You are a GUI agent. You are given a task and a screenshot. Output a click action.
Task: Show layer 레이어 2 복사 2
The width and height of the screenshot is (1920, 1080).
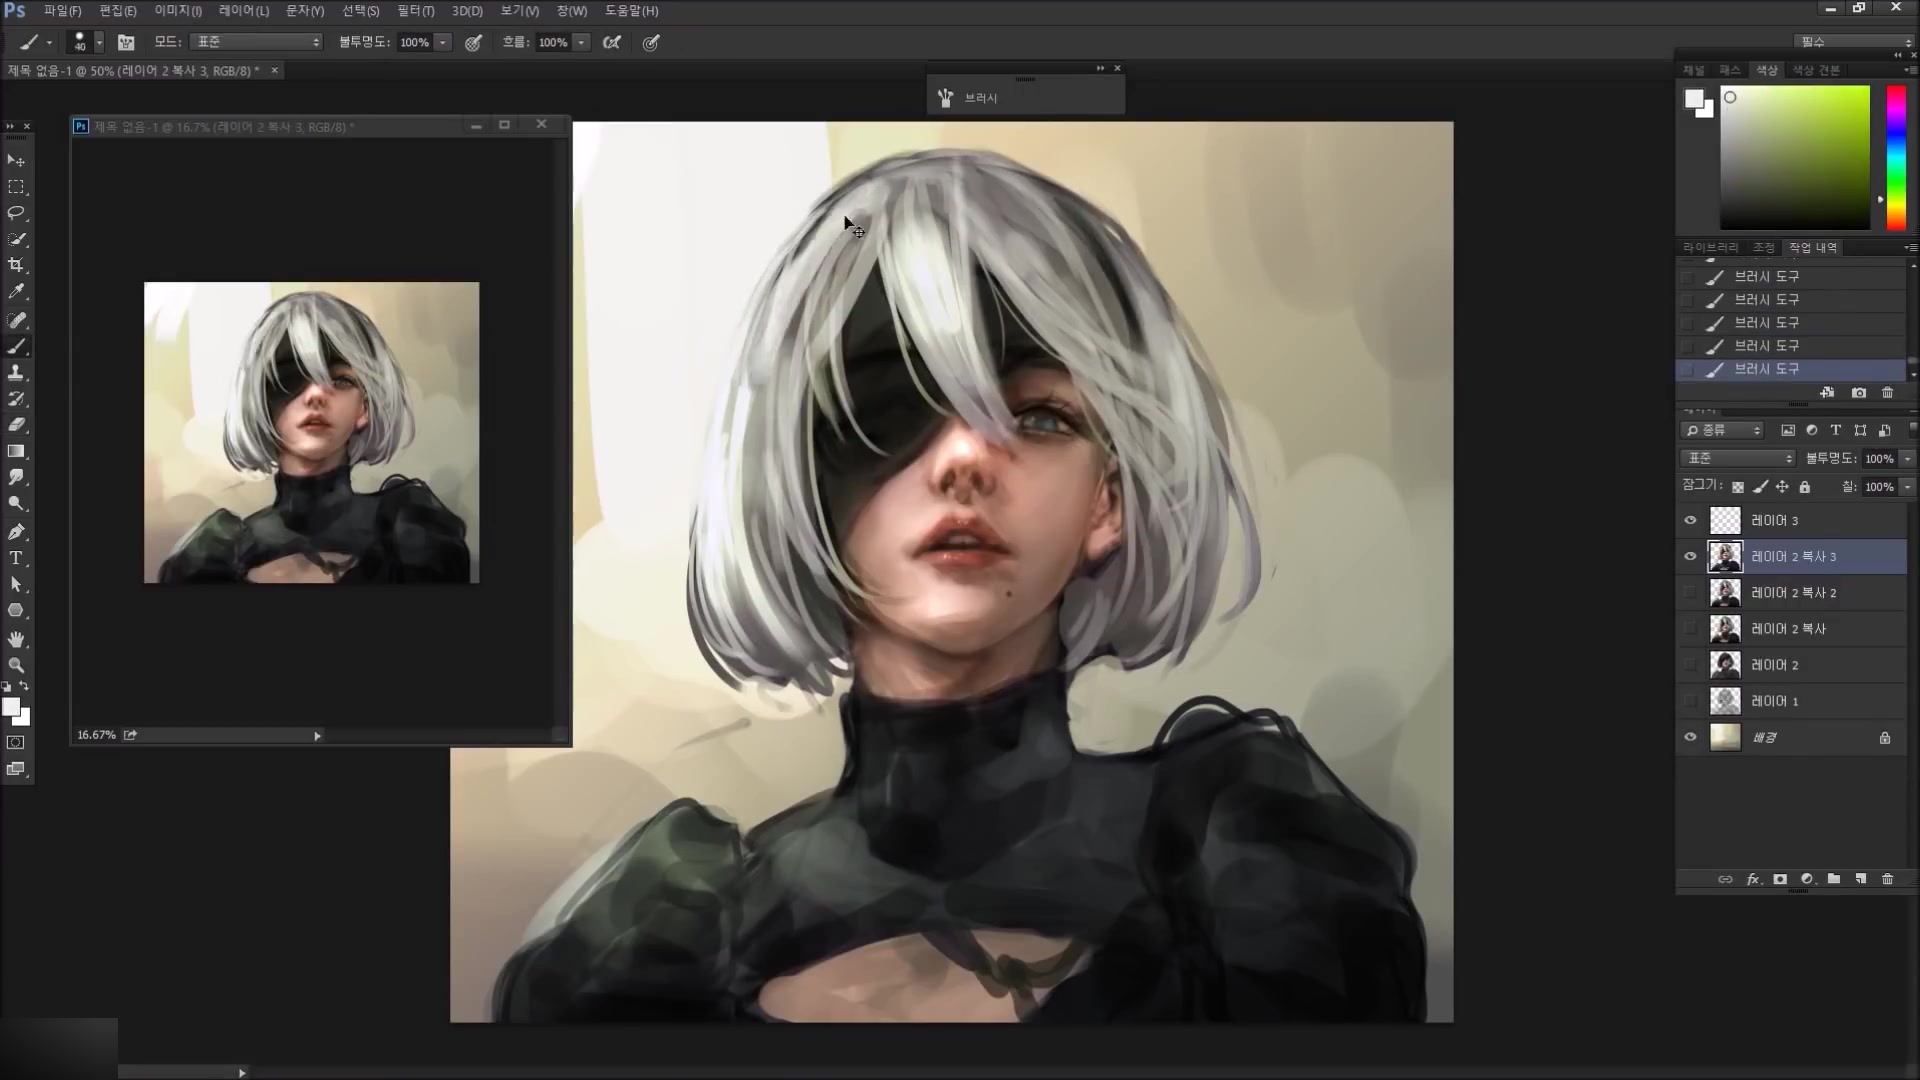[x=1690, y=593]
